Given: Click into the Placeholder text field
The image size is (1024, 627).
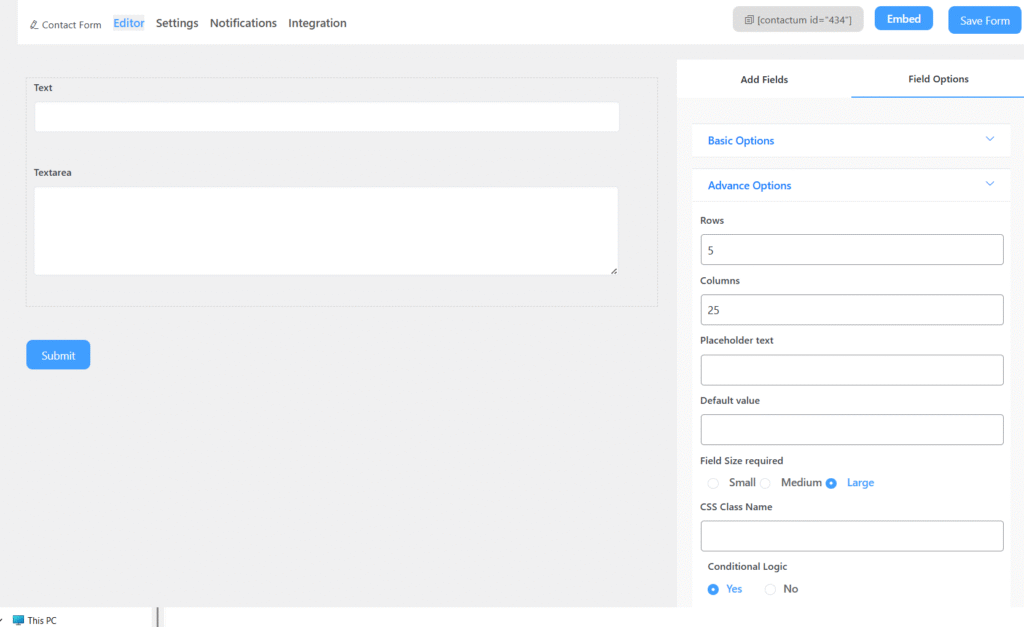Looking at the screenshot, I should pyautogui.click(x=851, y=370).
